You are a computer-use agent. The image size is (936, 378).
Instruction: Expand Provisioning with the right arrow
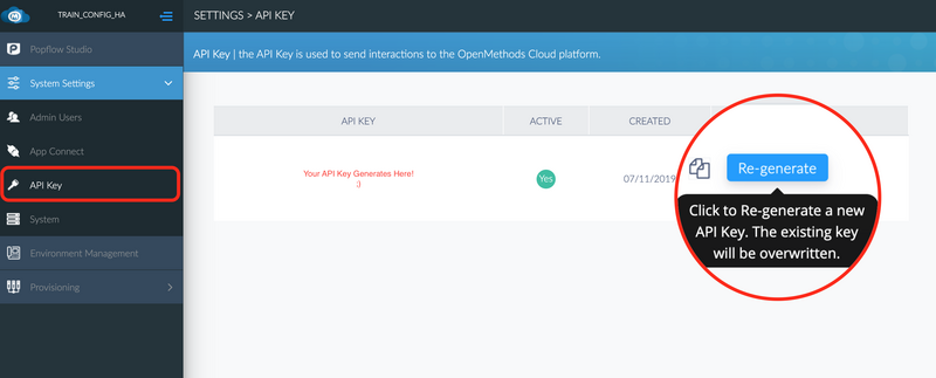pyautogui.click(x=170, y=287)
